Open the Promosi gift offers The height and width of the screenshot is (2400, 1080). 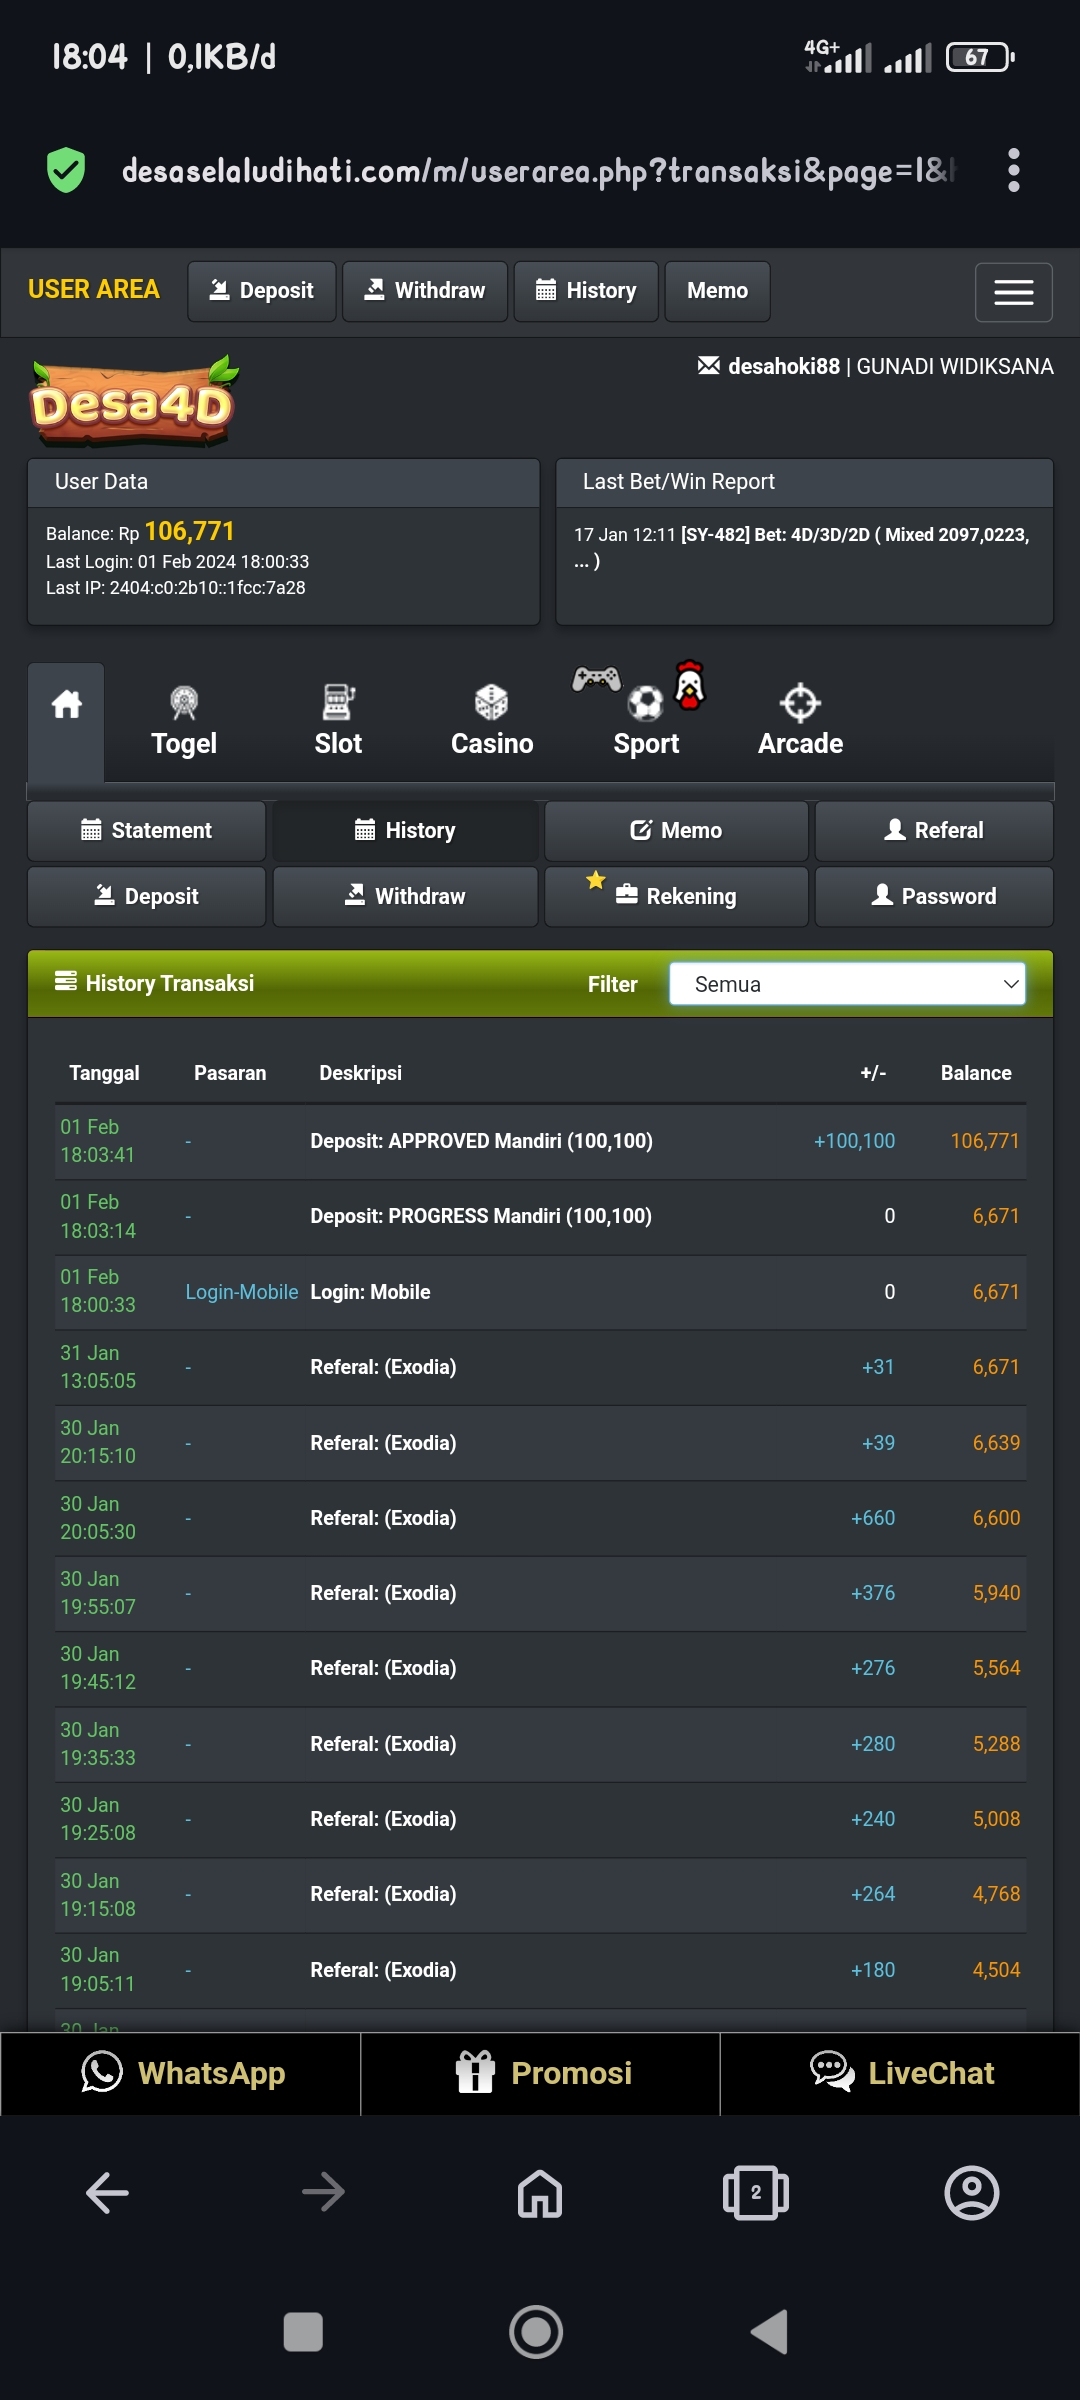tap(541, 2073)
